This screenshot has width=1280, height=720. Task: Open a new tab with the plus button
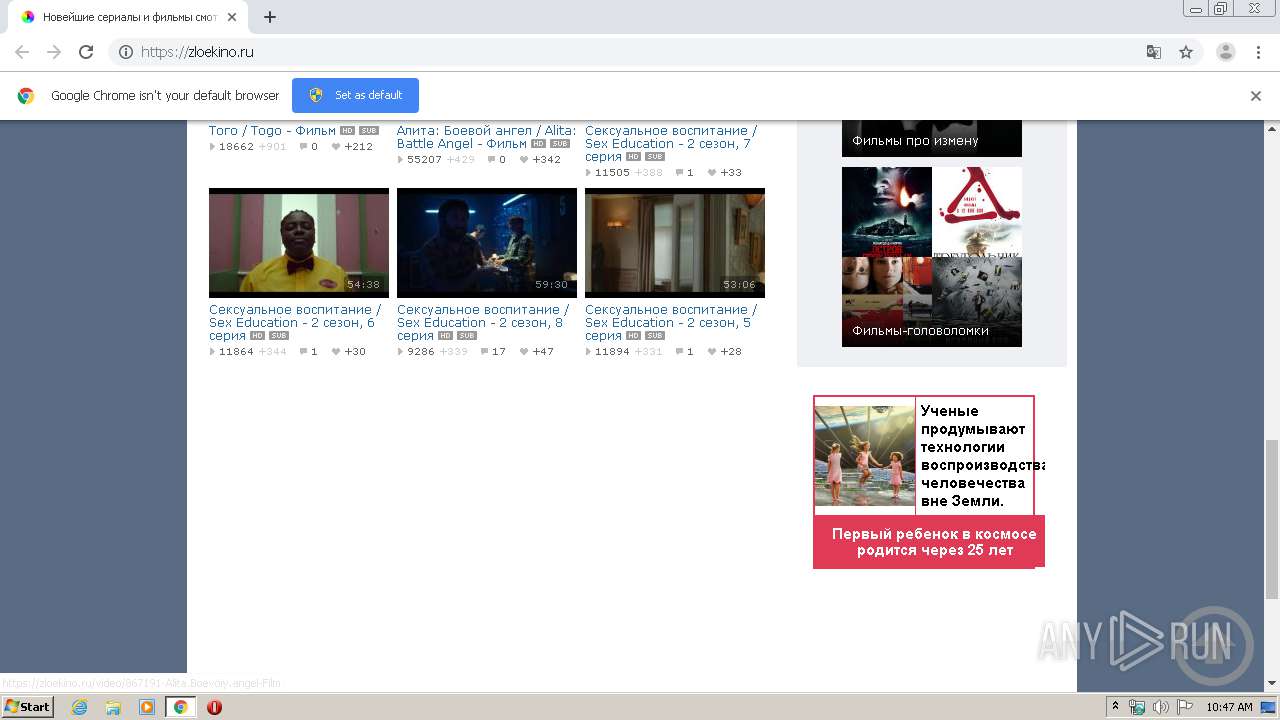pos(270,17)
